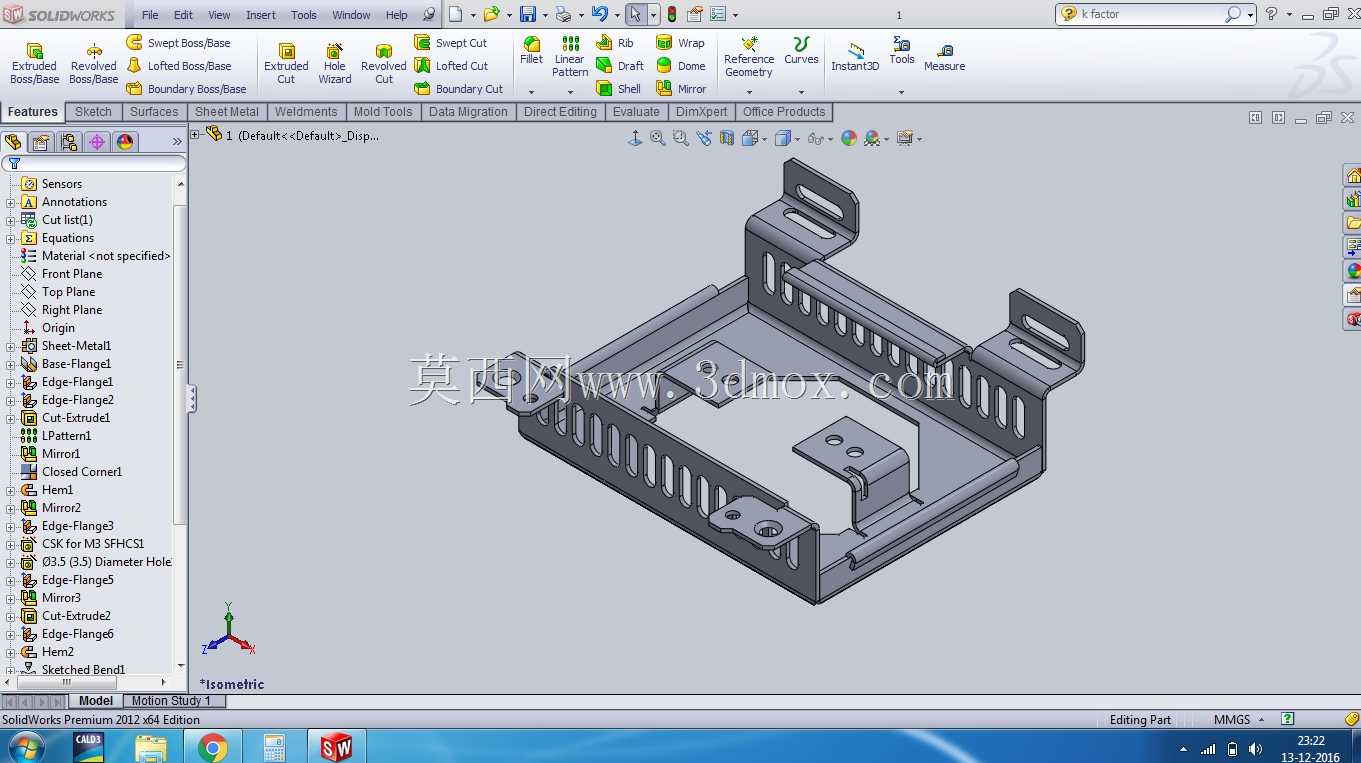Open the View menu
The height and width of the screenshot is (763, 1361).
click(x=219, y=15)
